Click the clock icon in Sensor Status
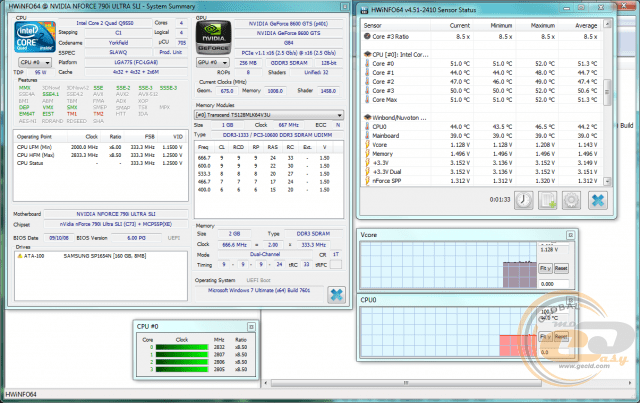The width and height of the screenshot is (640, 403). tap(525, 199)
